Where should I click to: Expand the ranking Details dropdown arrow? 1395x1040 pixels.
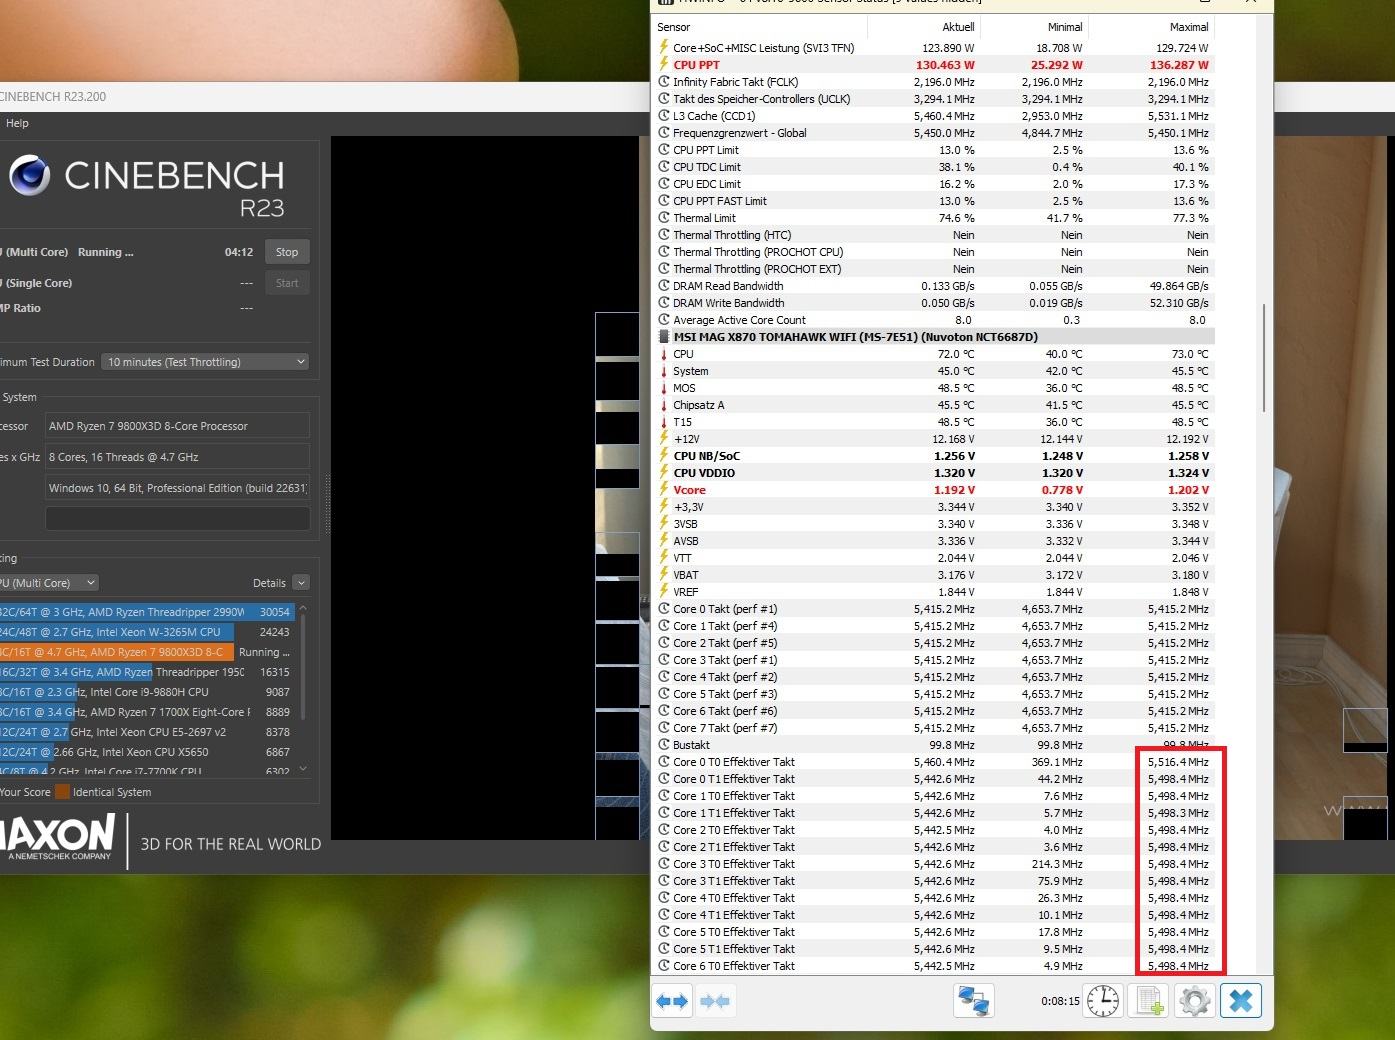point(301,583)
